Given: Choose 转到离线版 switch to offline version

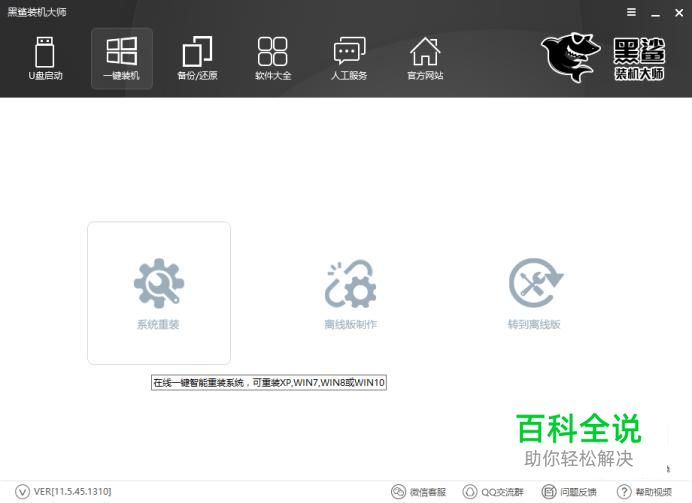Looking at the screenshot, I should point(534,294).
